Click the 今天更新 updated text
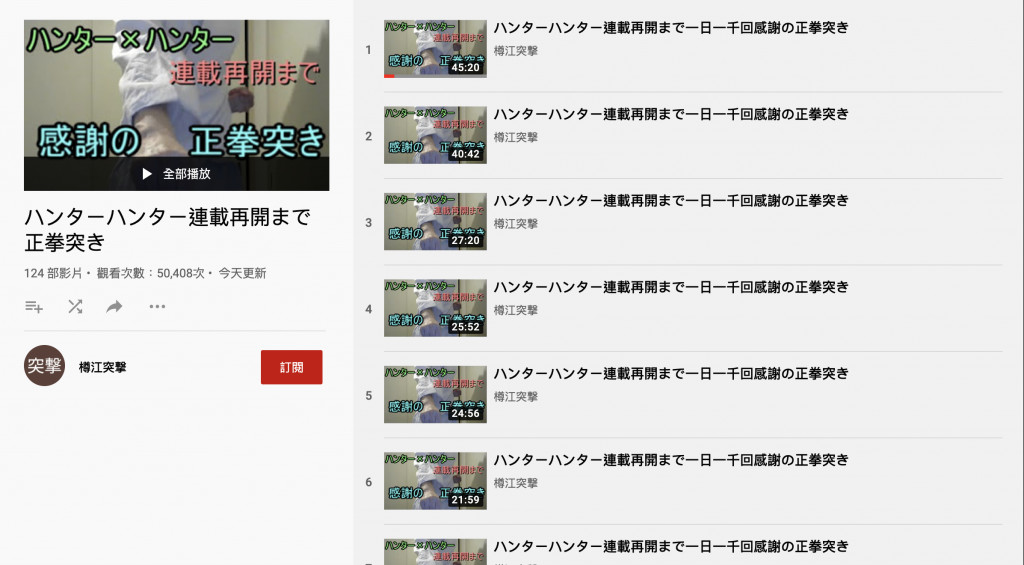This screenshot has width=1024, height=565. pyautogui.click(x=242, y=273)
